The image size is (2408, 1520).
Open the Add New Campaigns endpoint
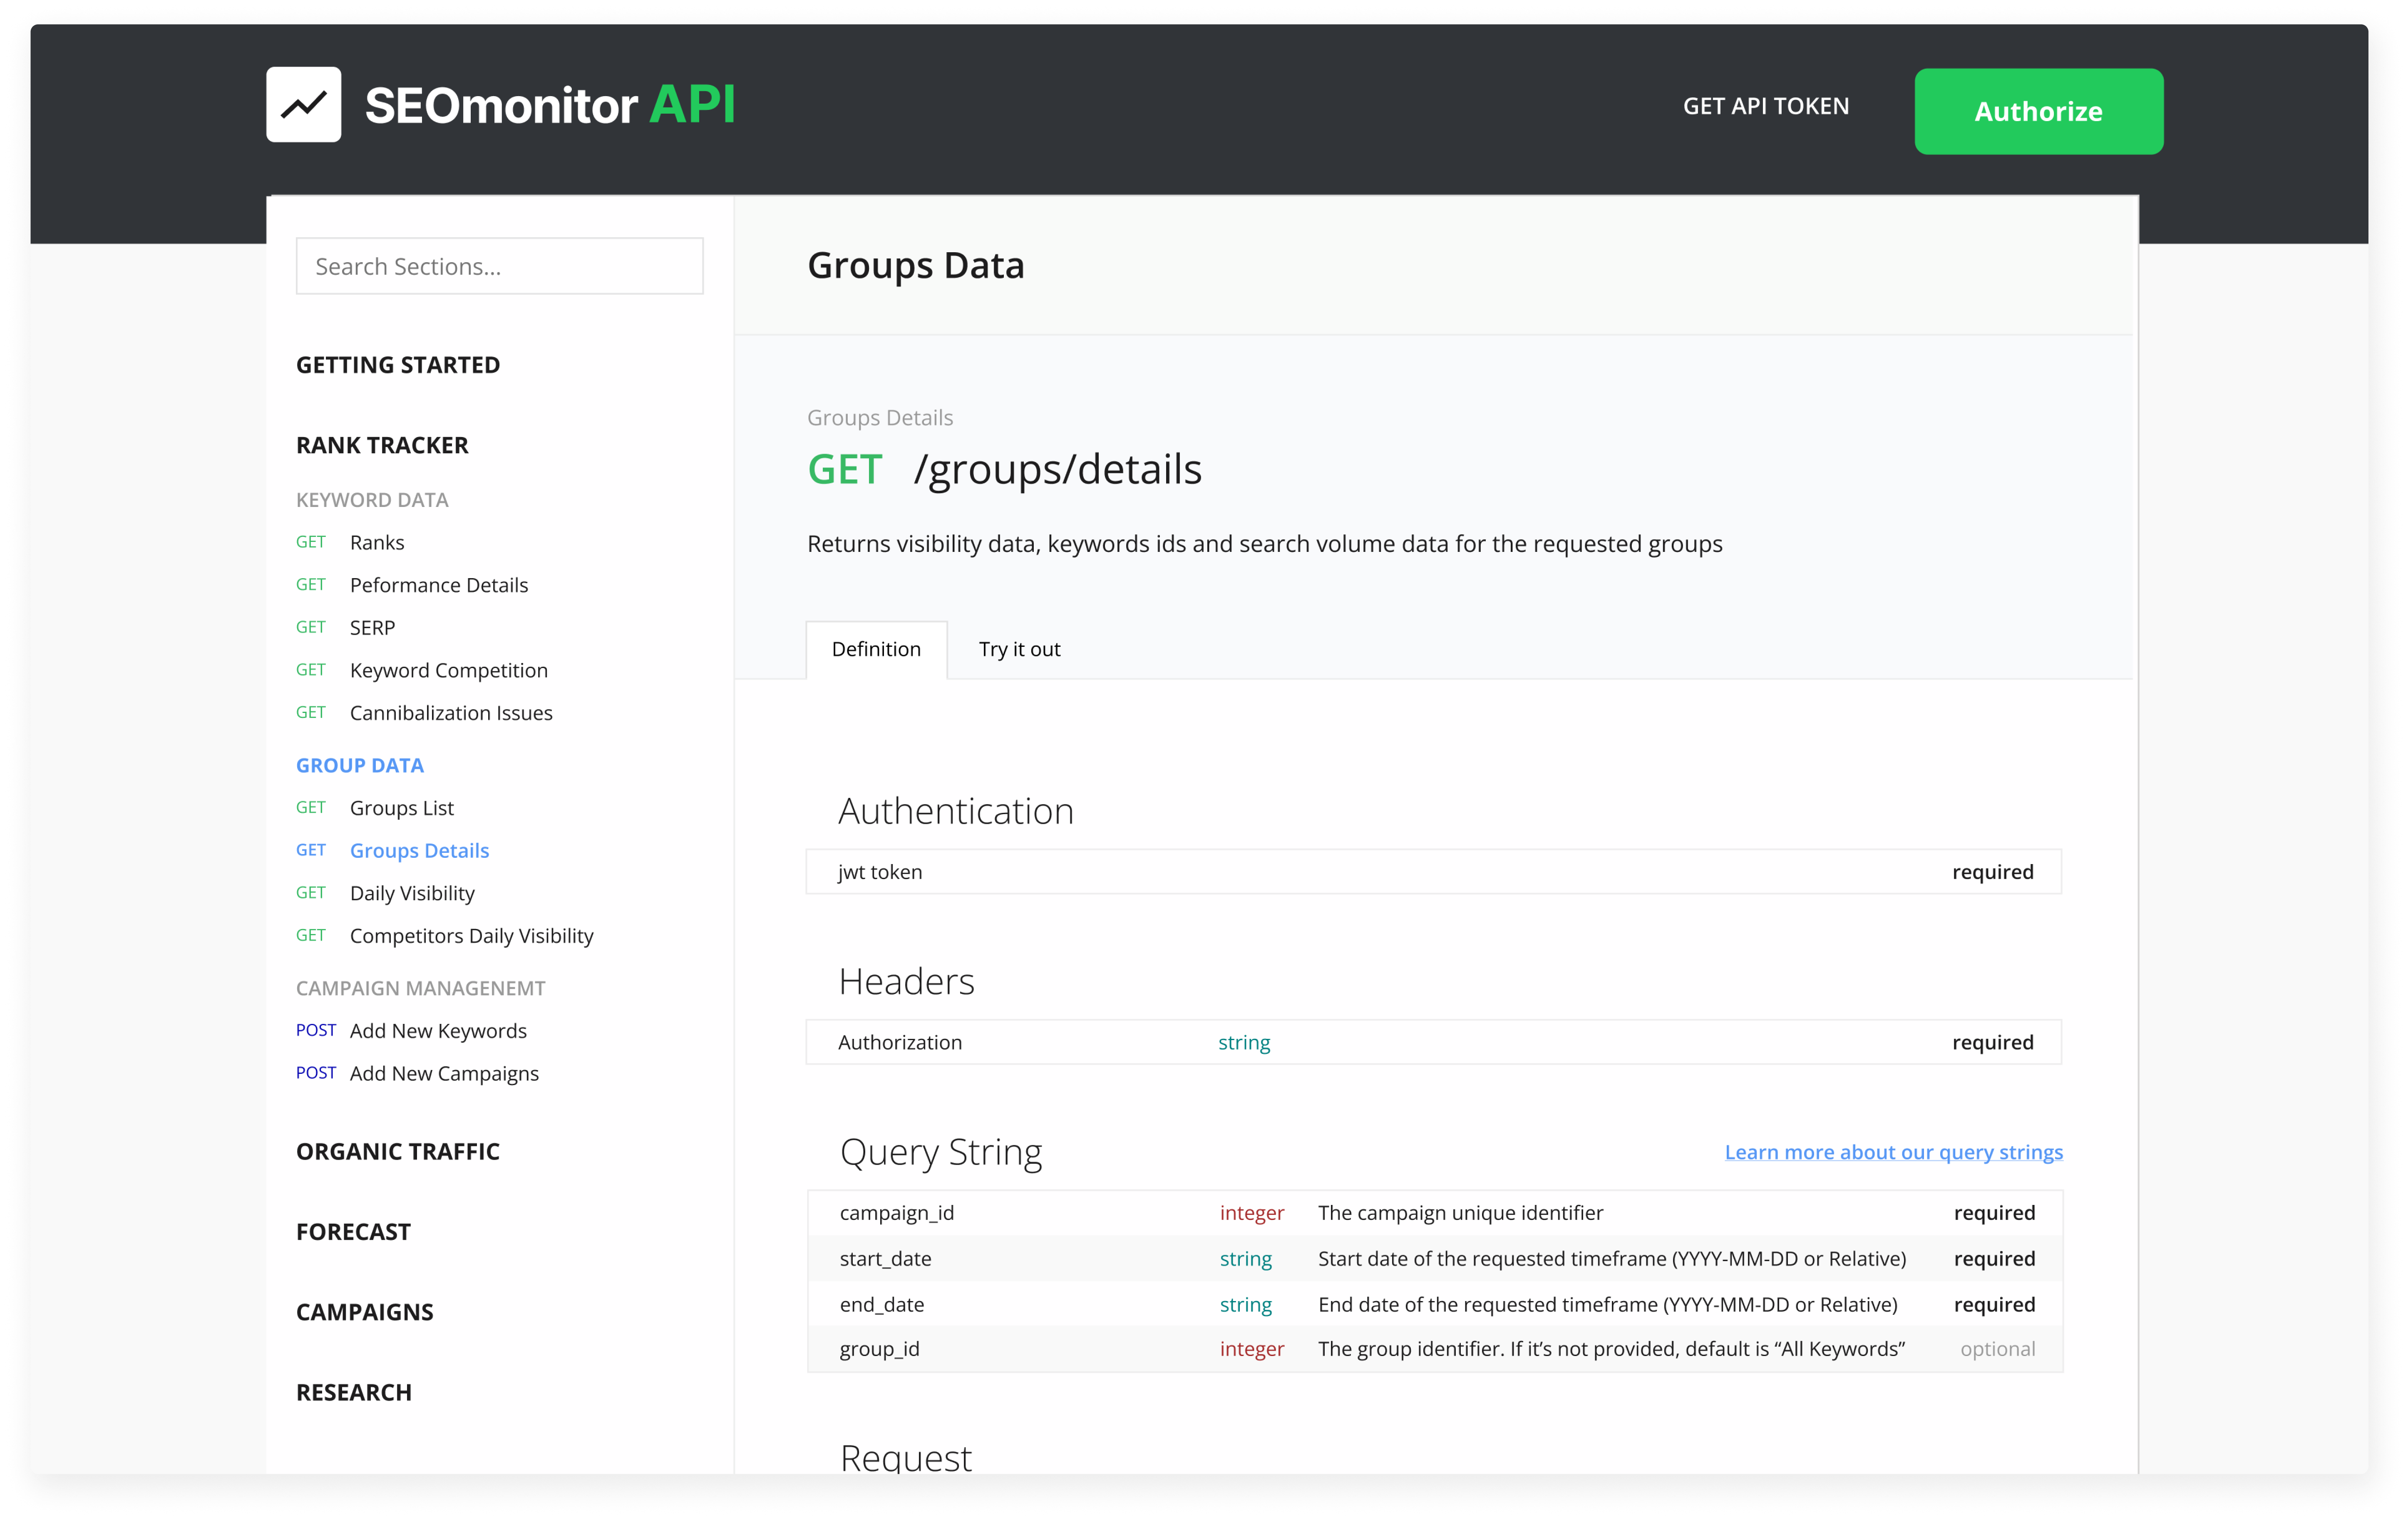(x=444, y=1074)
